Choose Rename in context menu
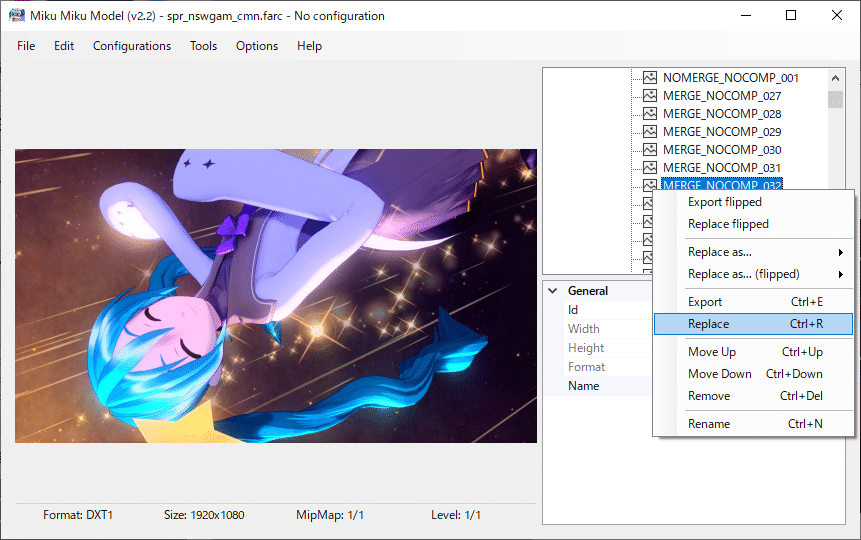The image size is (861, 540). [x=753, y=424]
